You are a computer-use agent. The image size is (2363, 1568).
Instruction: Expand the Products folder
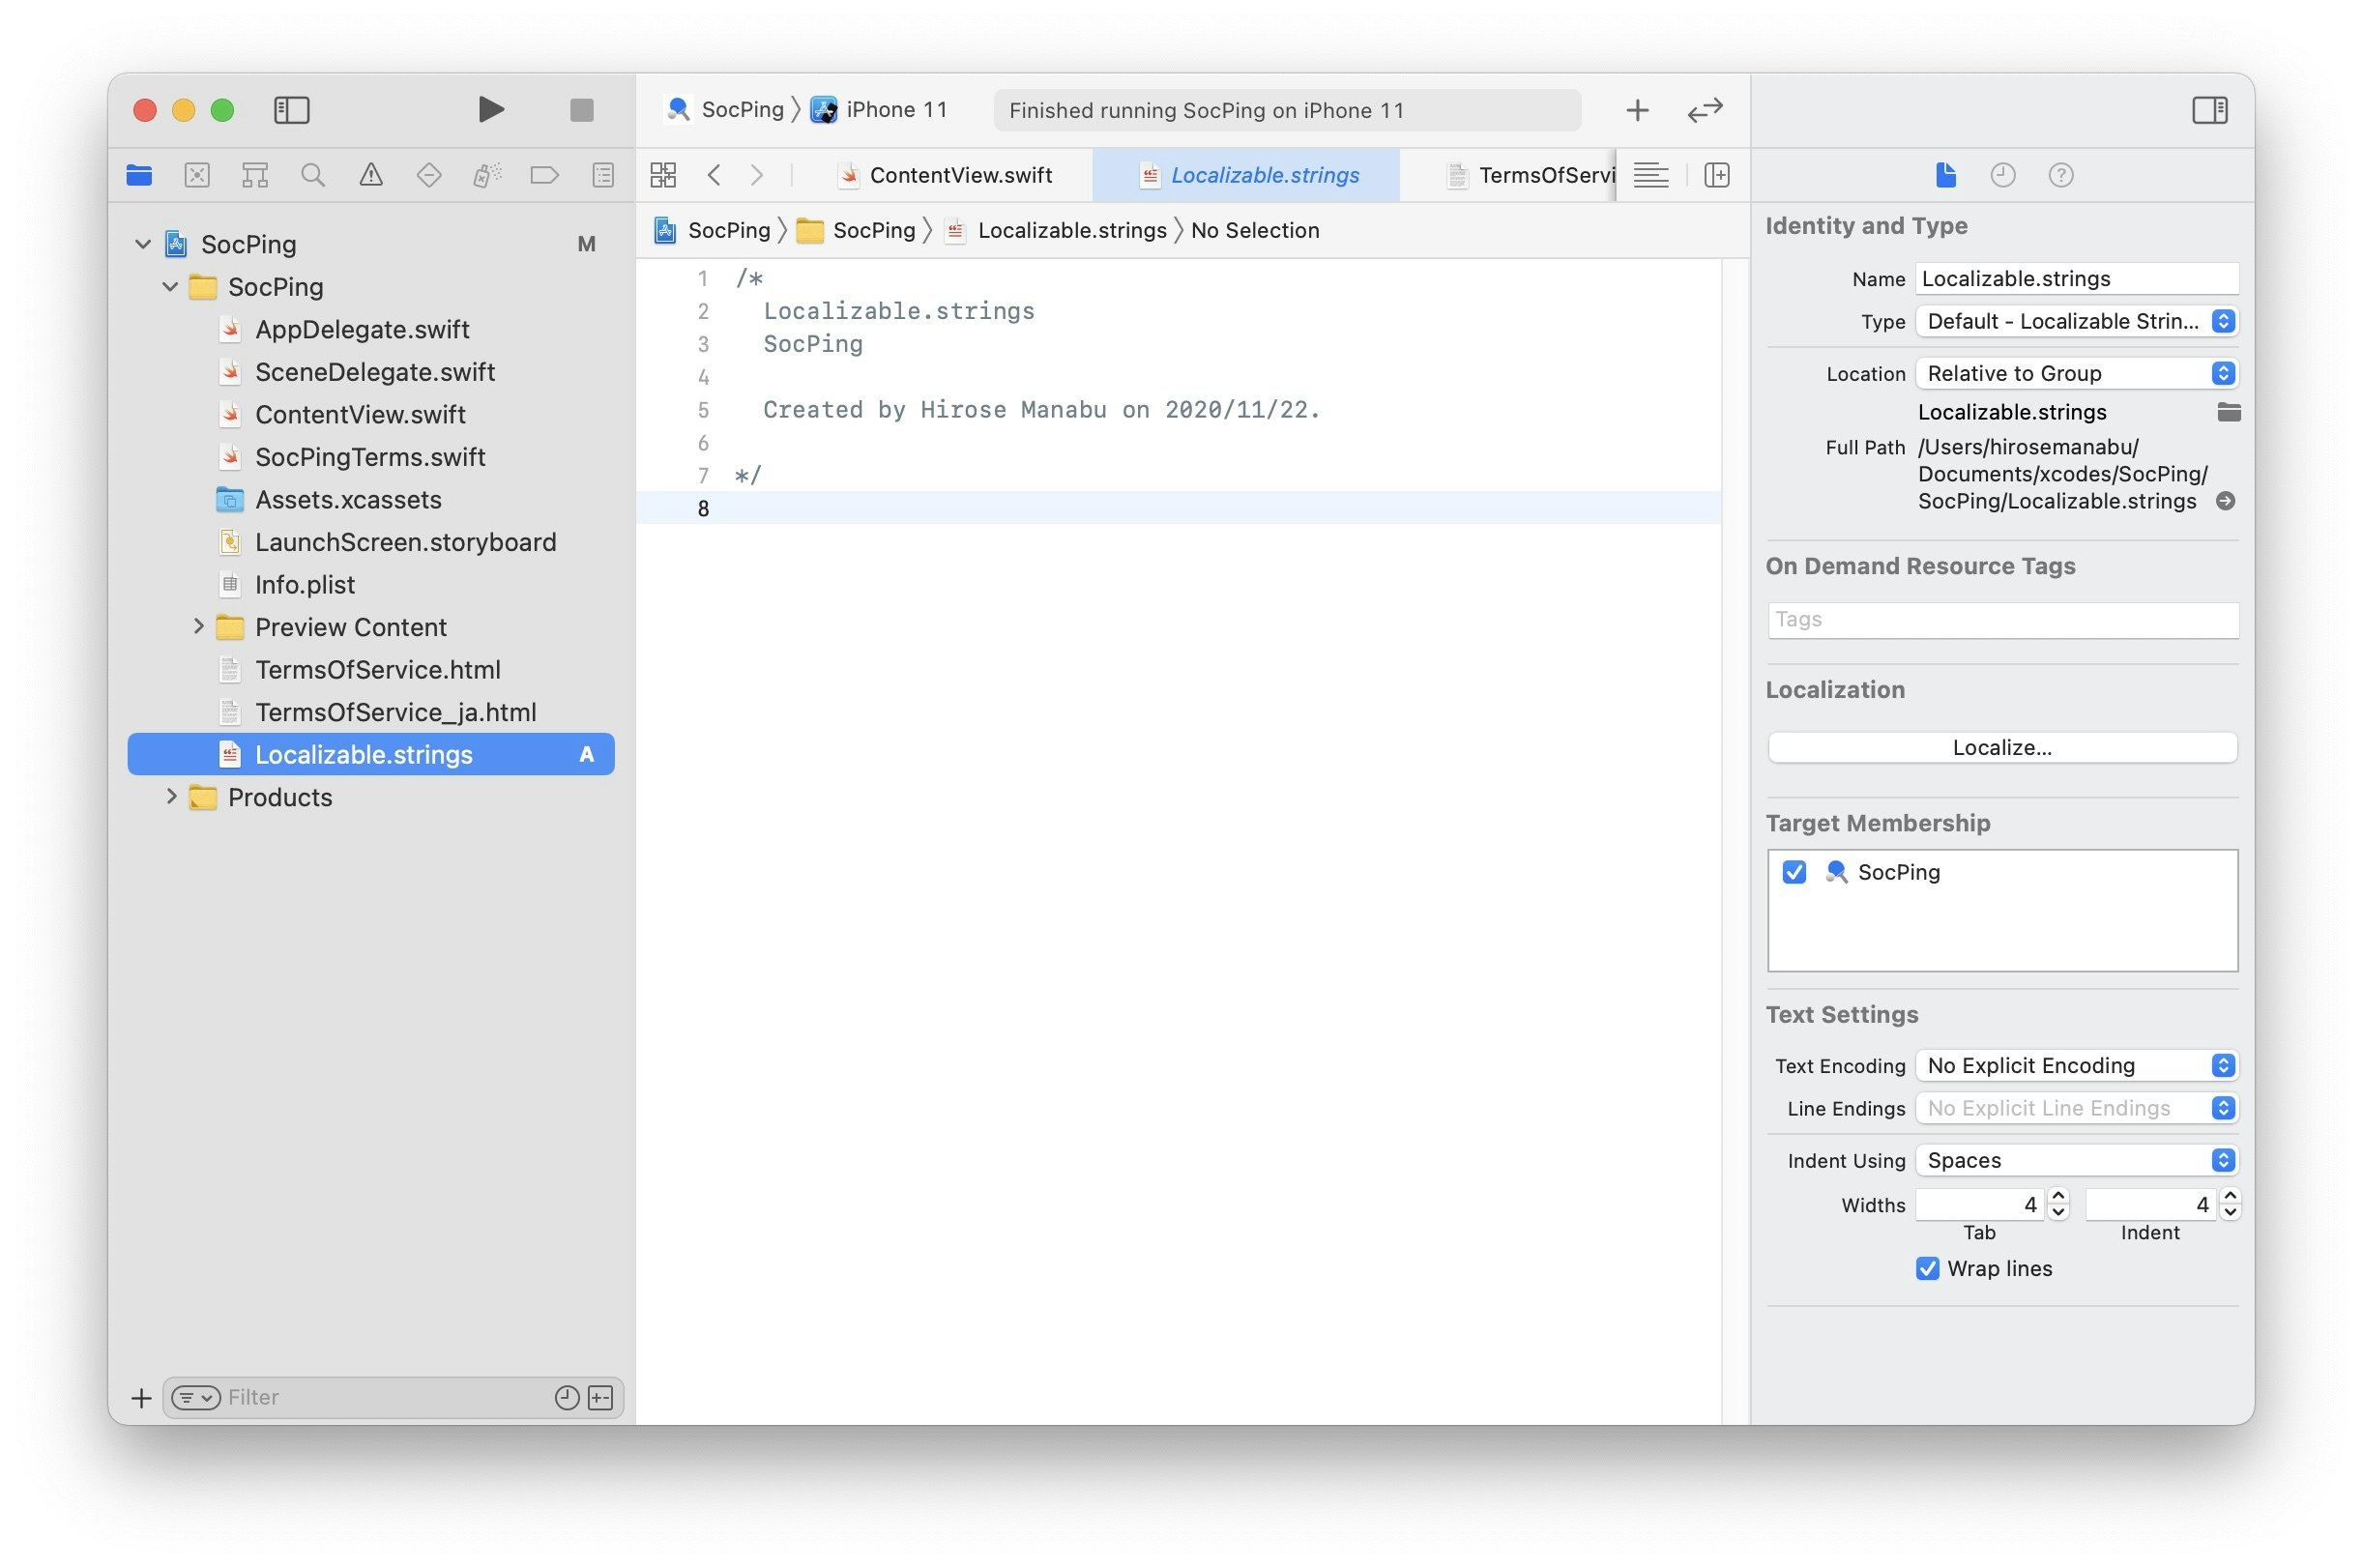pyautogui.click(x=171, y=796)
